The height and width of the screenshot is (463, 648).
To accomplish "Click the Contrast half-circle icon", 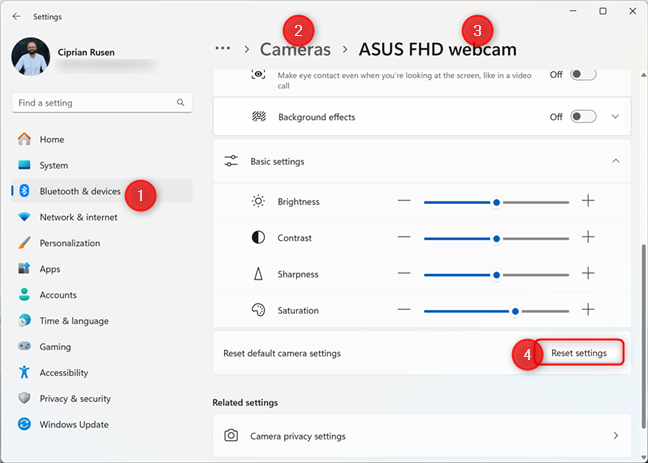I will 258,238.
